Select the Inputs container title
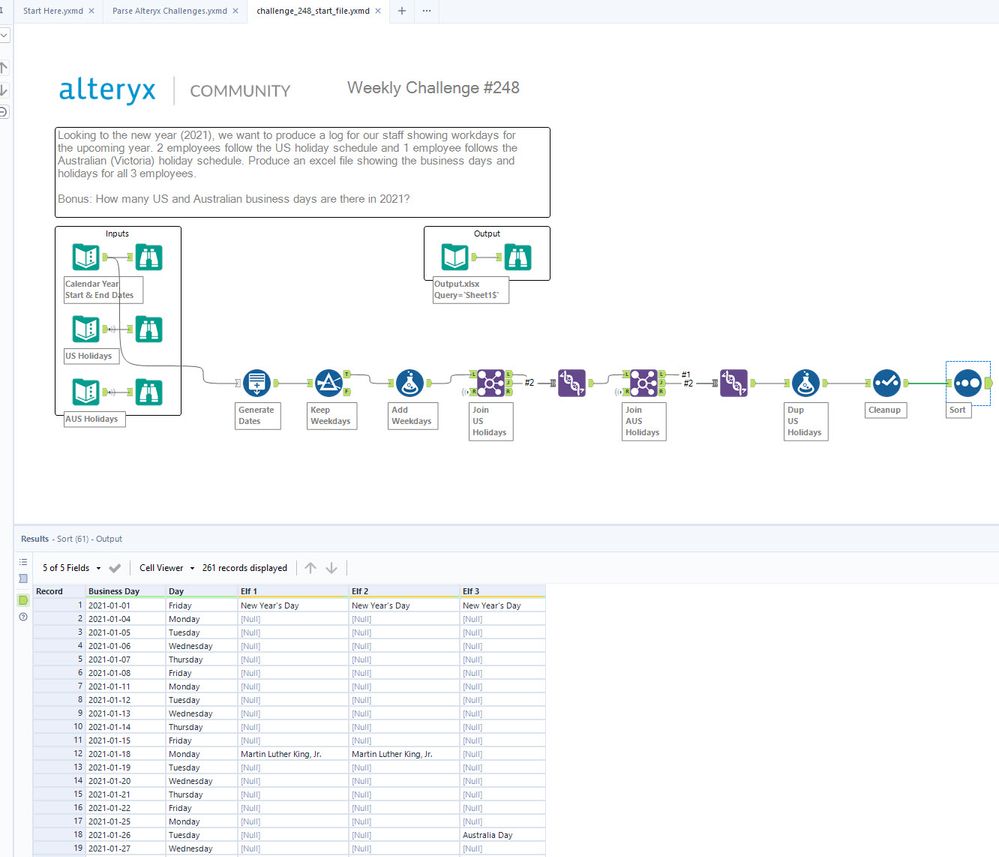Screen dimensions: 999x857 (117, 234)
